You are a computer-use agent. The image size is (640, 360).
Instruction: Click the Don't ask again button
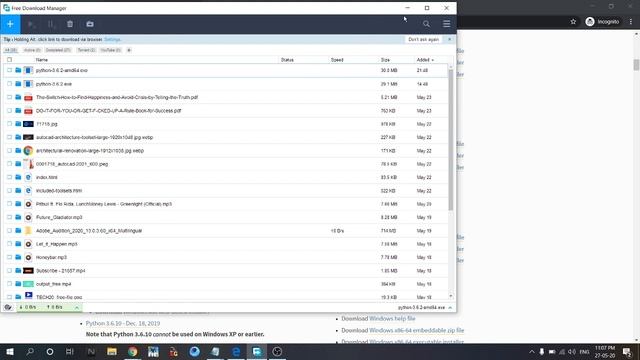[423, 40]
